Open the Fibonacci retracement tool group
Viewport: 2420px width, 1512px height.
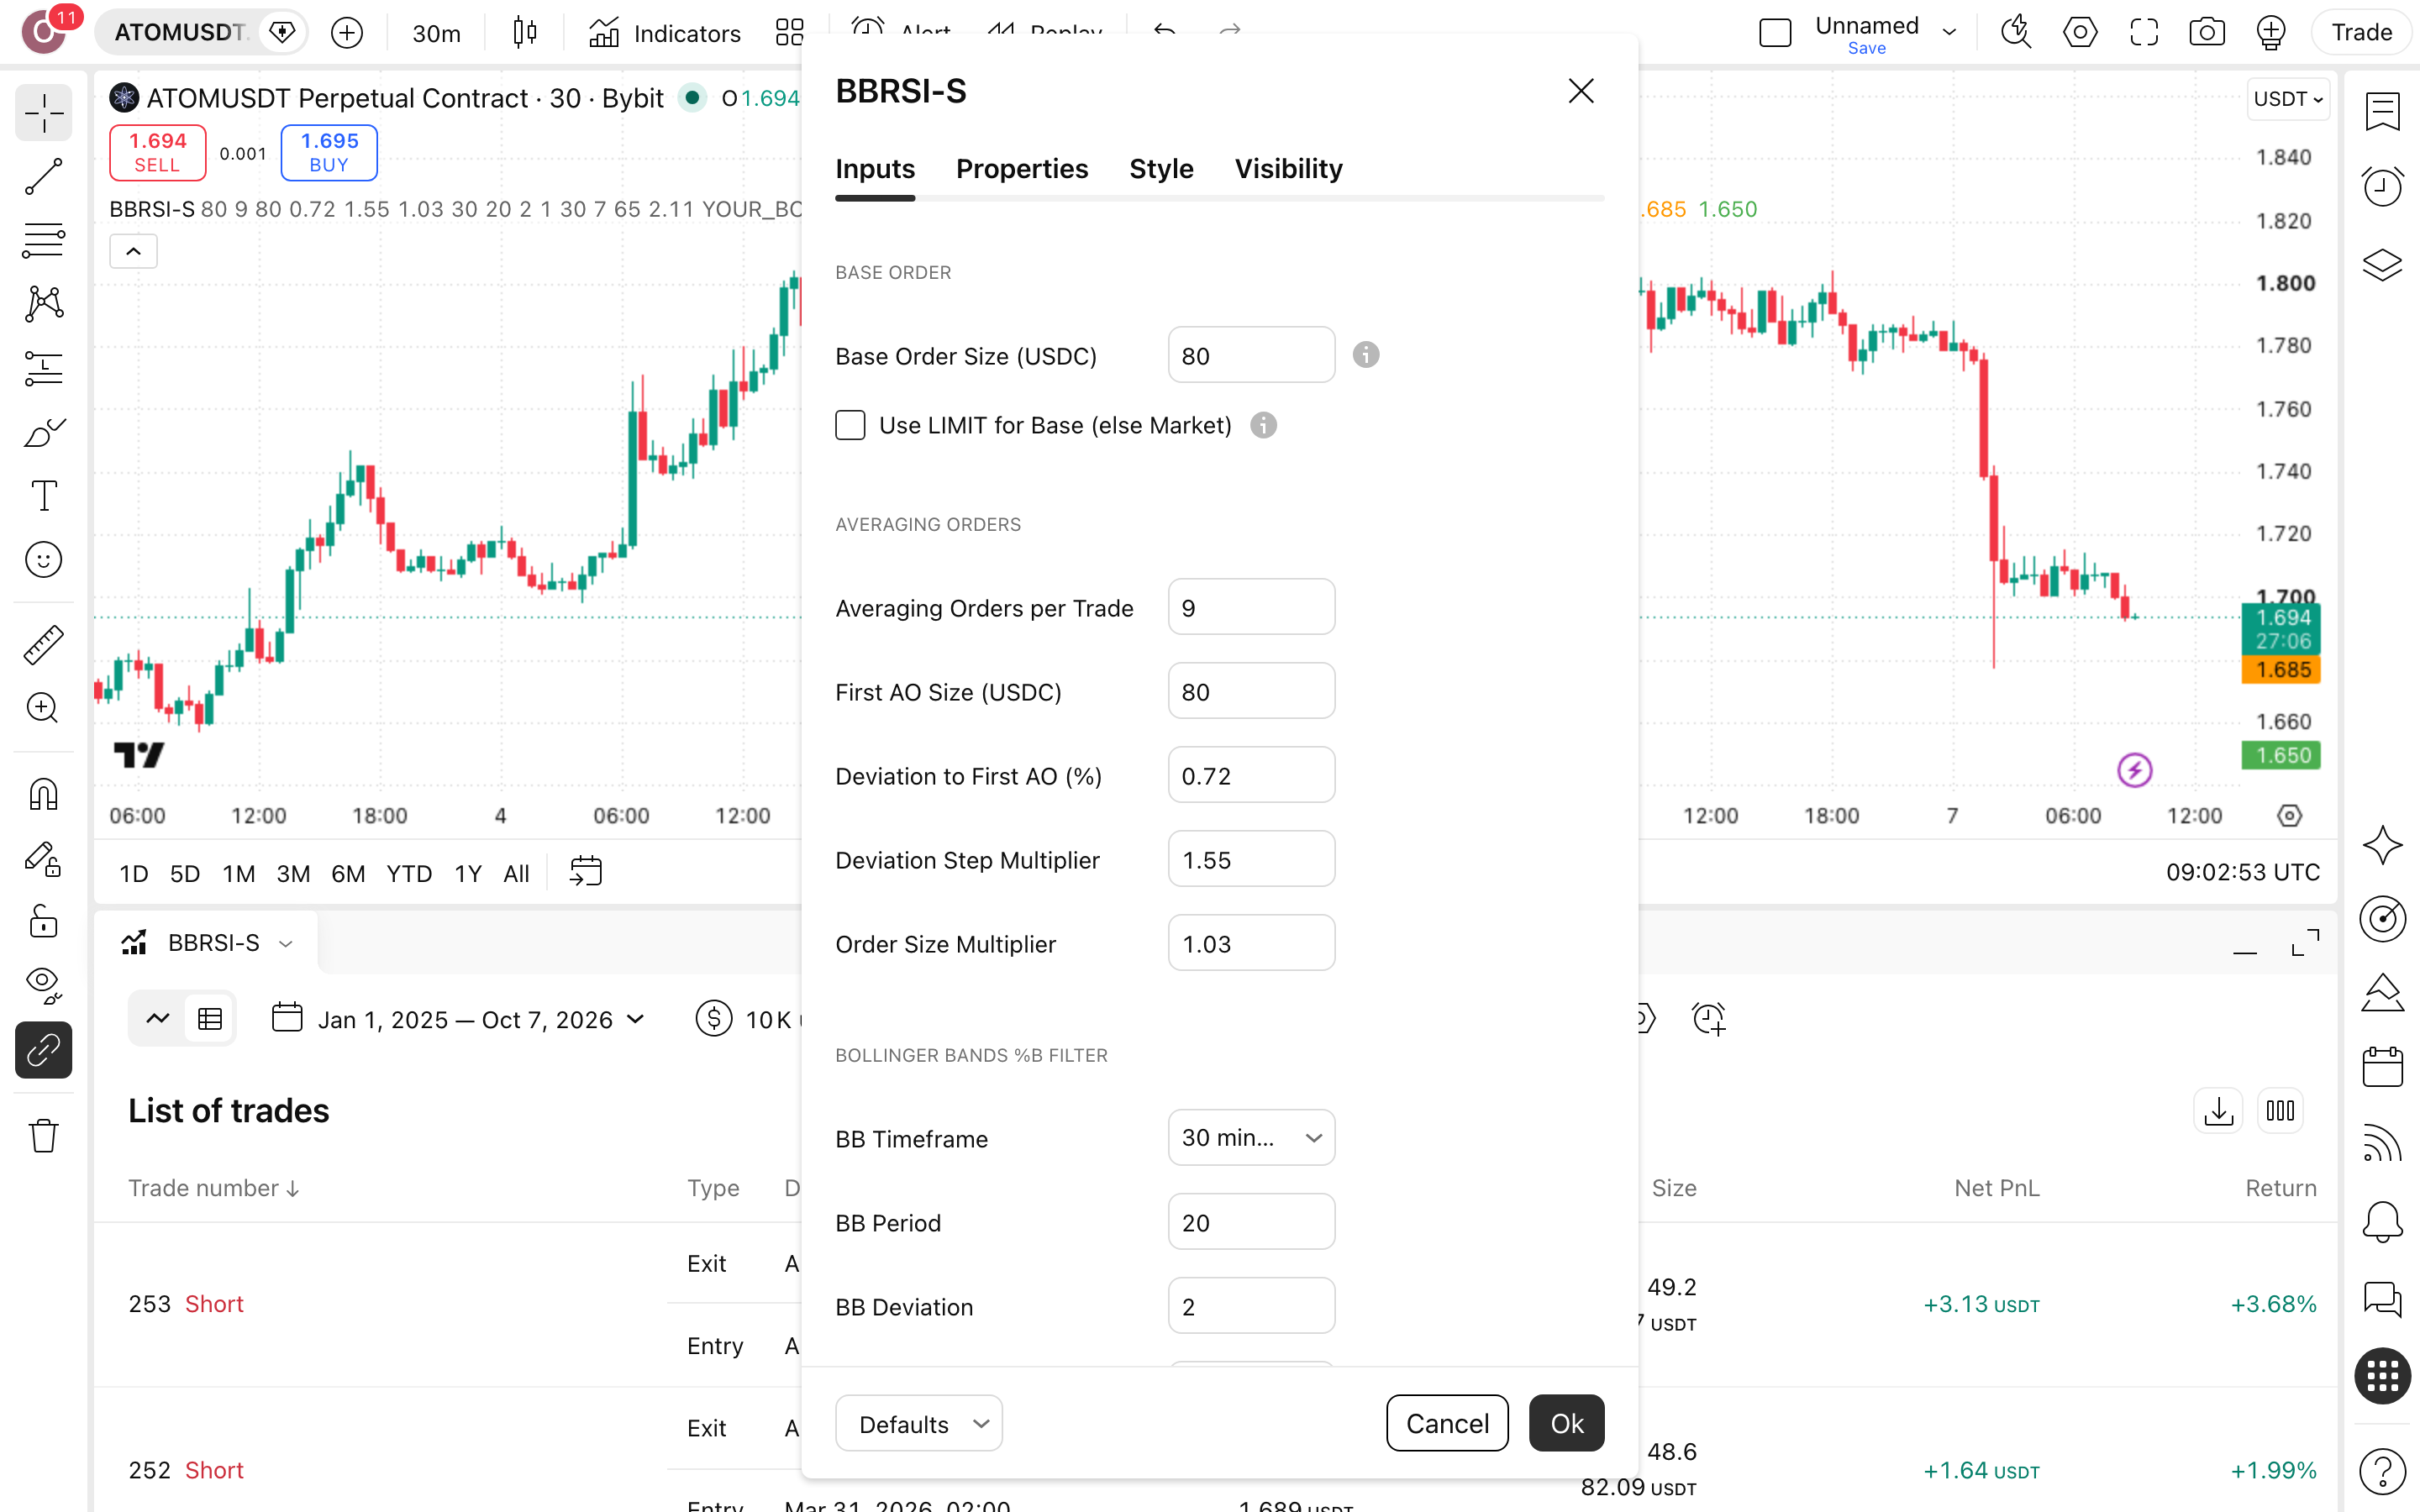(43, 240)
